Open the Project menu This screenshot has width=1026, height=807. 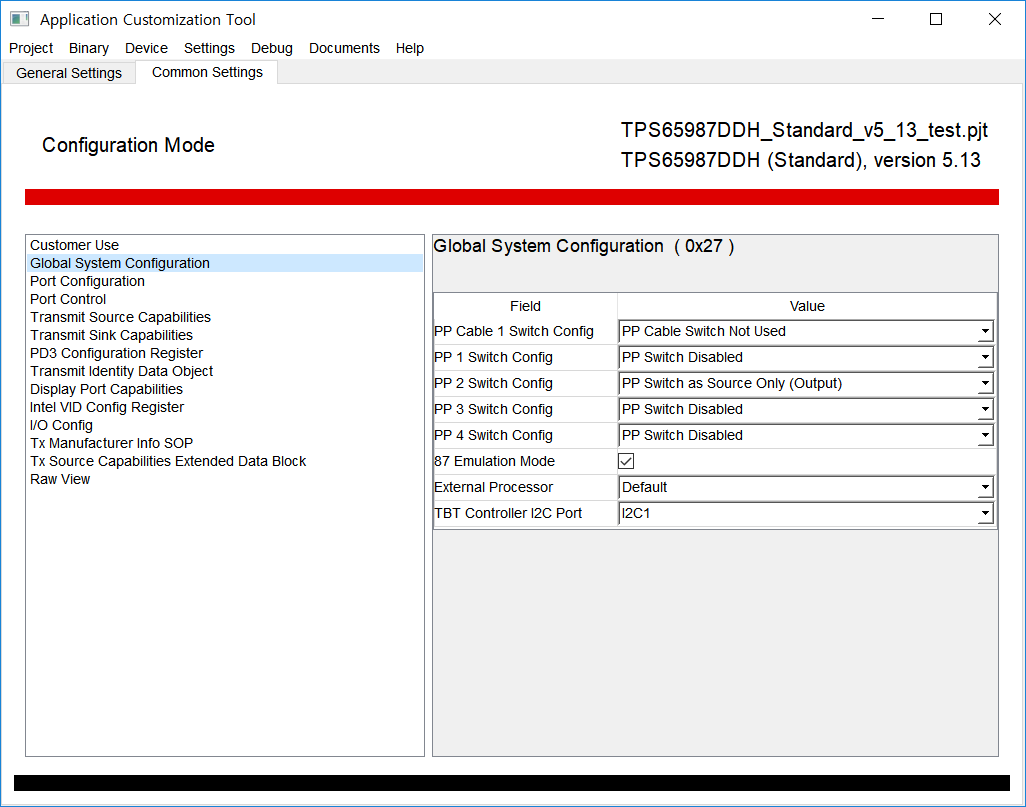point(31,48)
